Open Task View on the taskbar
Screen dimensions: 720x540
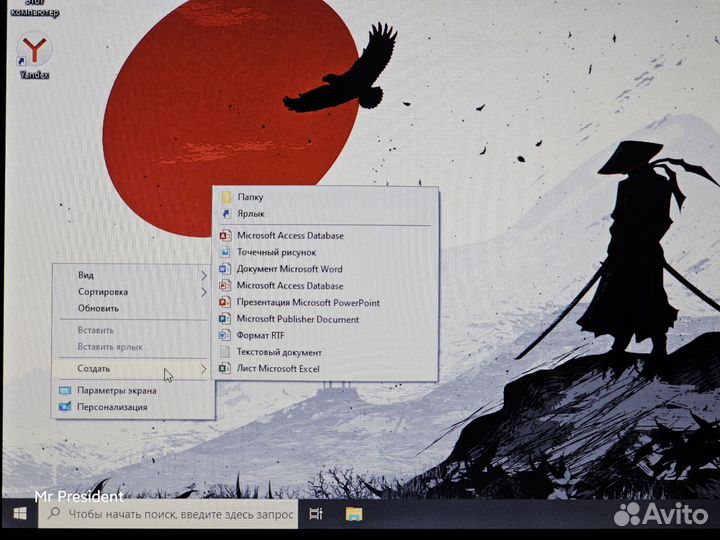coord(316,514)
